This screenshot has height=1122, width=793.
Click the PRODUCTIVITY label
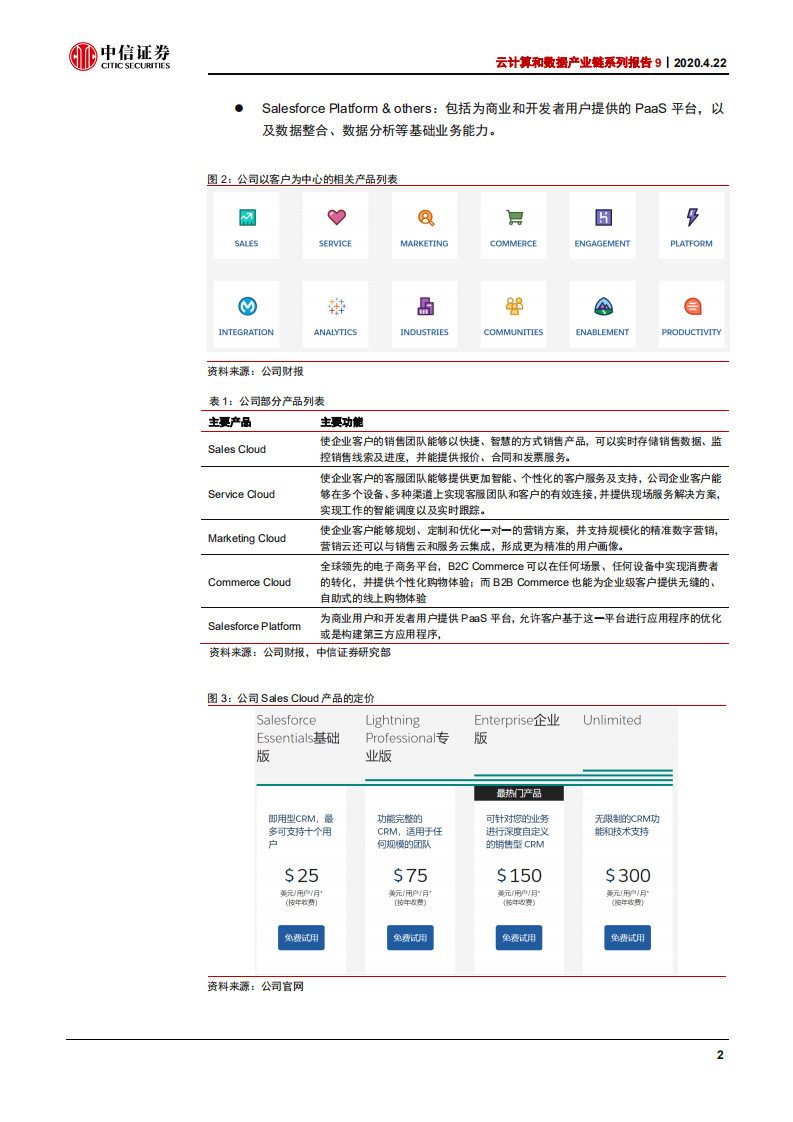tap(691, 333)
